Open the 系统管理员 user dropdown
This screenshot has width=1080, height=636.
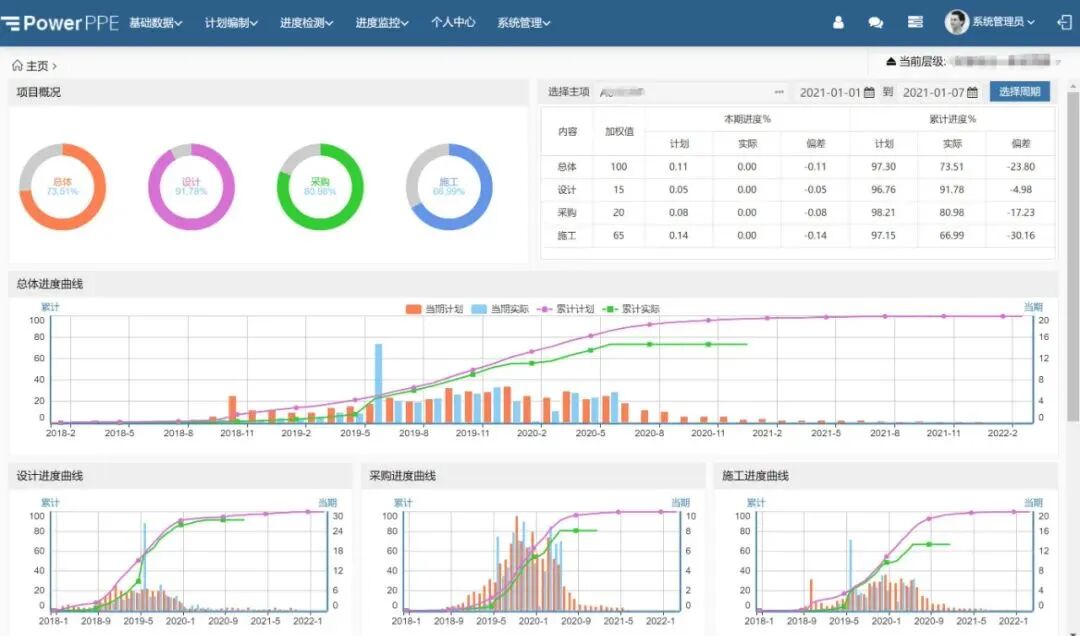pos(1003,22)
